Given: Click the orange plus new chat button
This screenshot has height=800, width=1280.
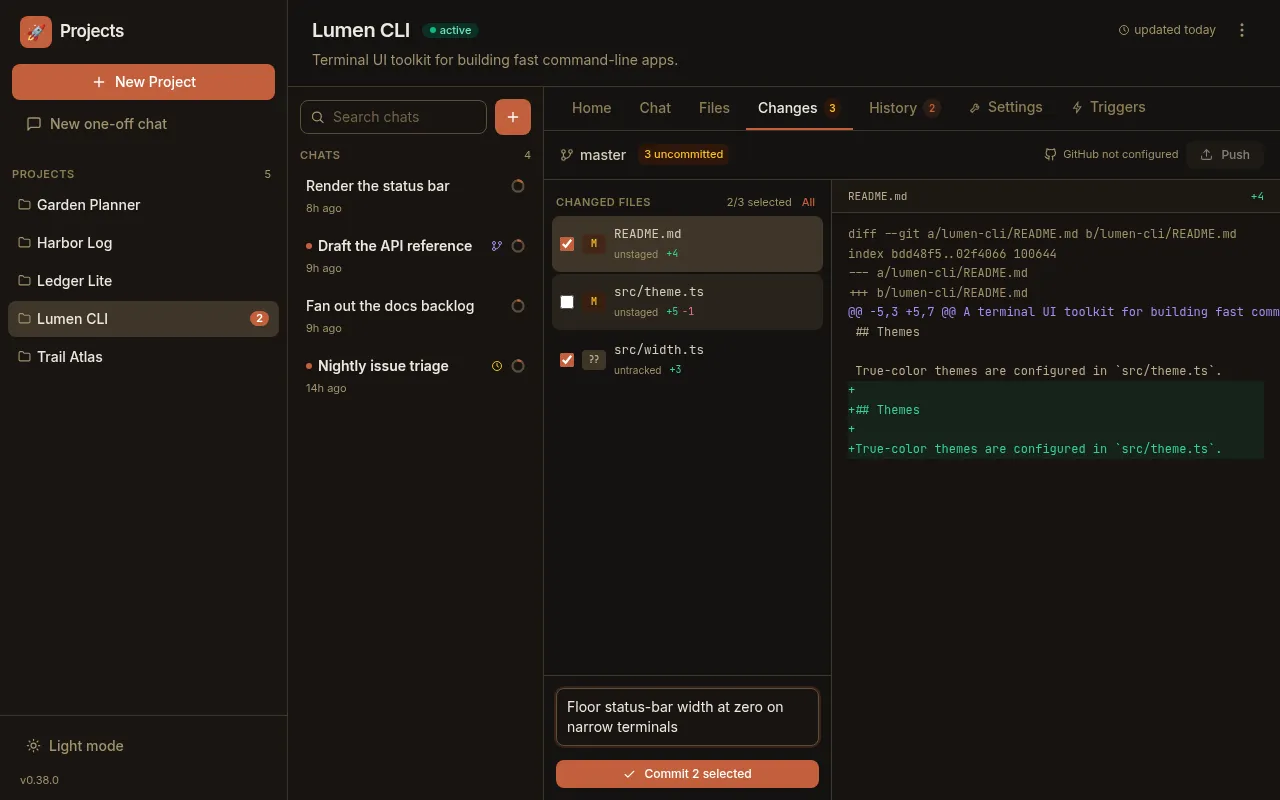Looking at the screenshot, I should point(513,117).
